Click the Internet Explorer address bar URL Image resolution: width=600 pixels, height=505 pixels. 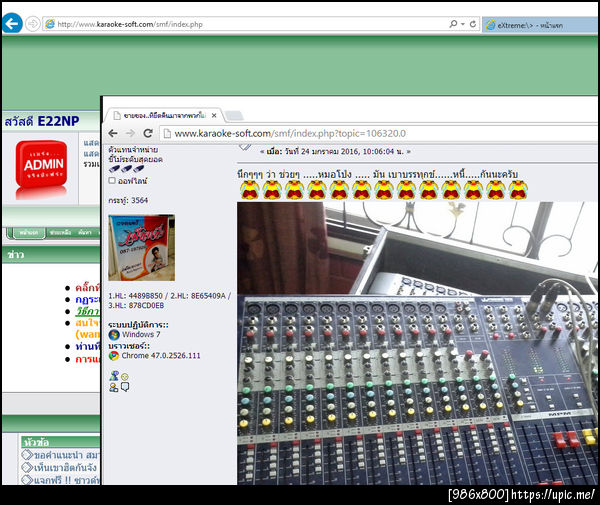click(x=130, y=24)
